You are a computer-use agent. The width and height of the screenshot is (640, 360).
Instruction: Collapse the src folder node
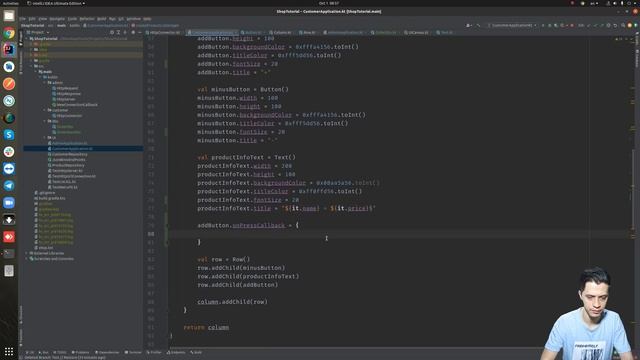click(31, 66)
